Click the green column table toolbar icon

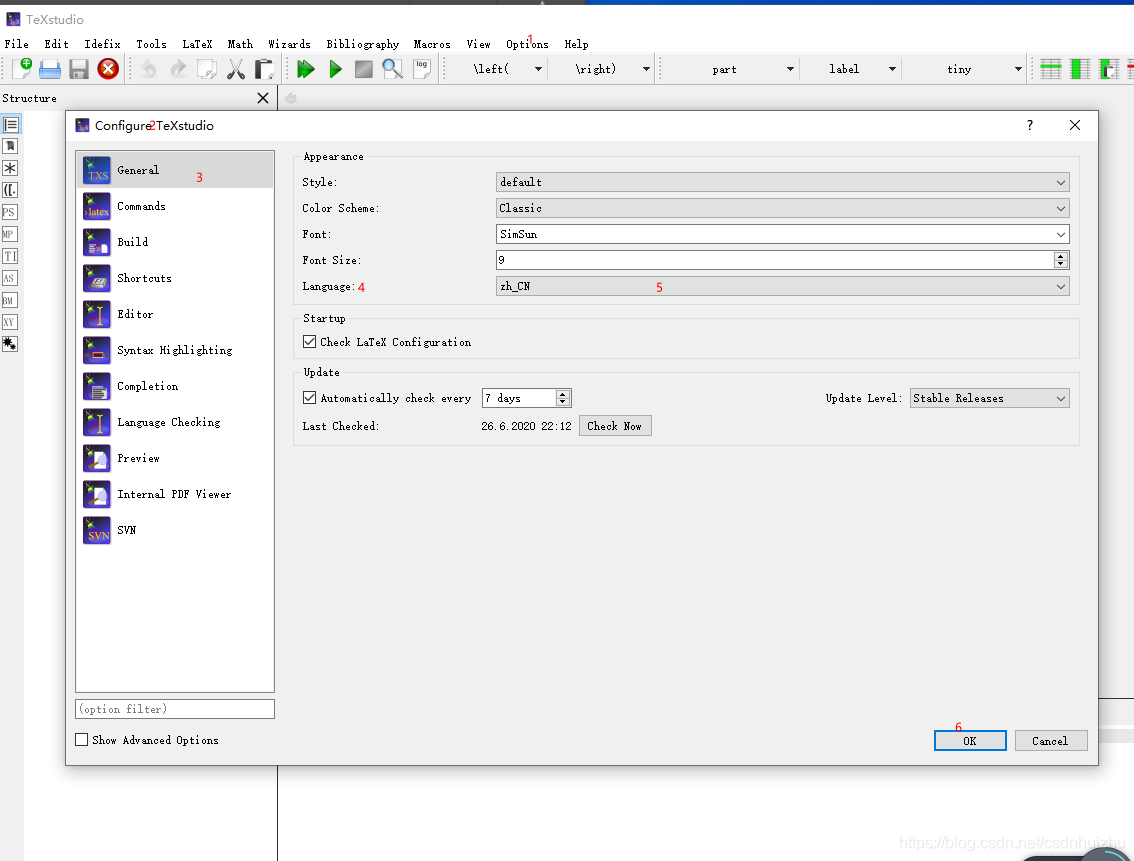[x=1080, y=69]
